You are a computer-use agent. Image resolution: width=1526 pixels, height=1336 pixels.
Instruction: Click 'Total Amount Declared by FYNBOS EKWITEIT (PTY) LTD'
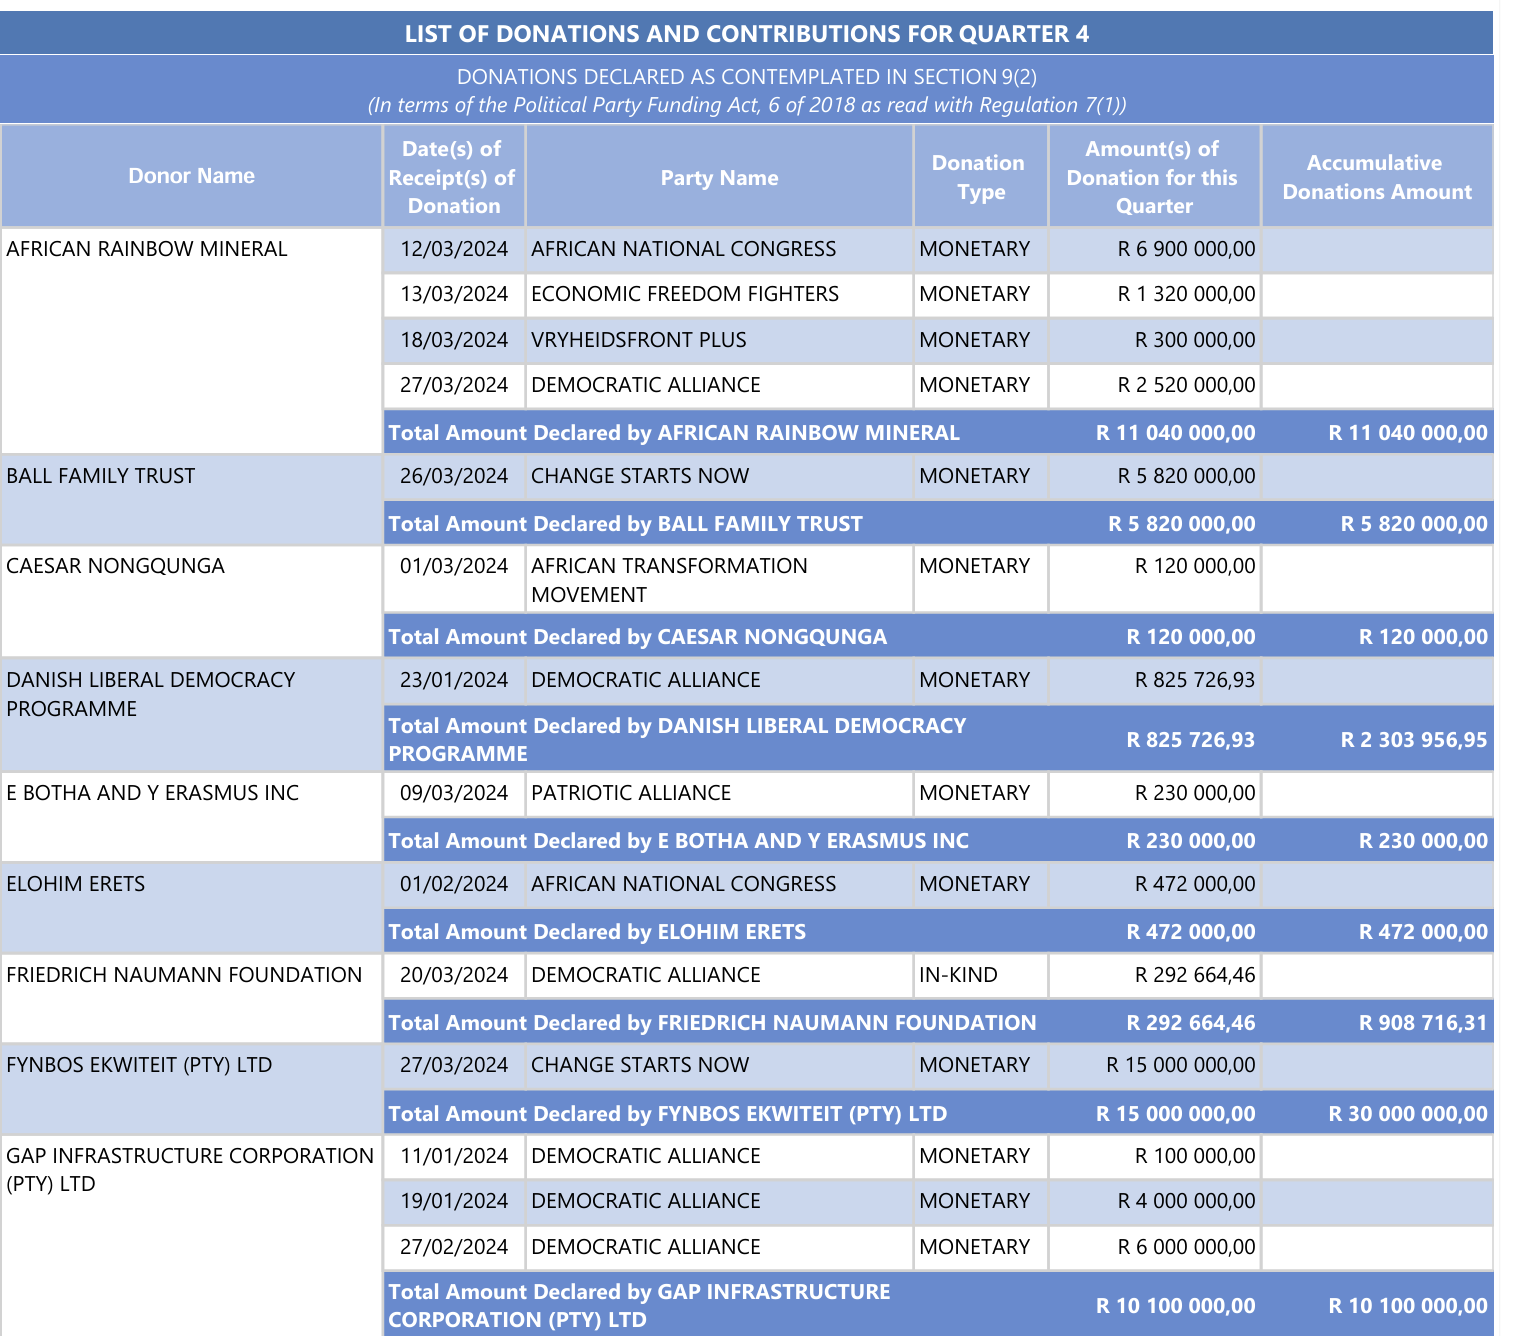[667, 1114]
